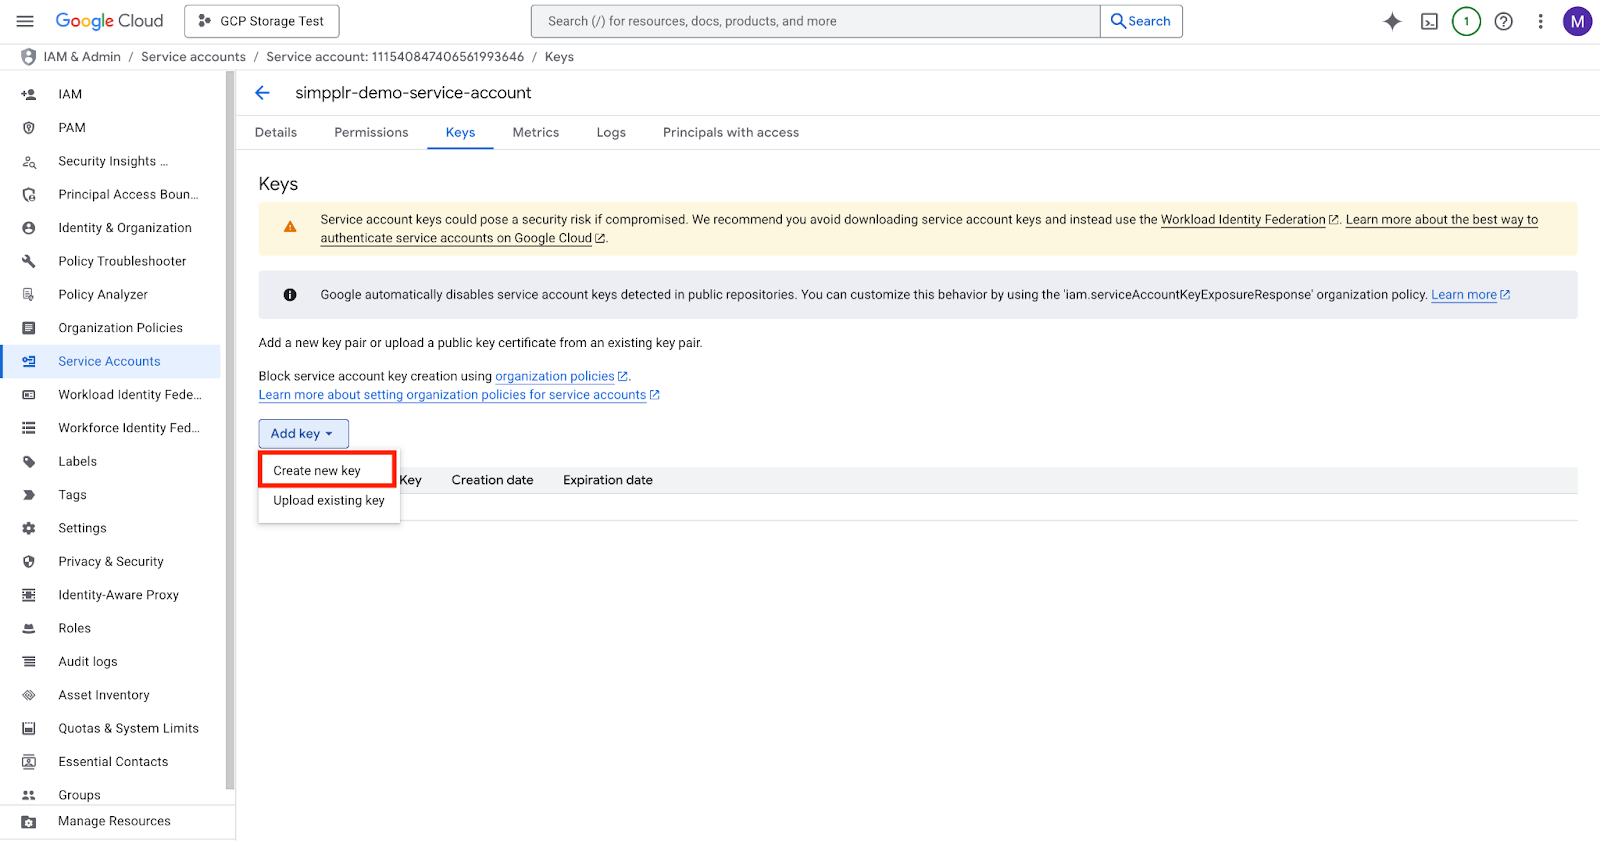Open the Workload Identity Federation link
This screenshot has width=1600, height=841.
pyautogui.click(x=1242, y=220)
